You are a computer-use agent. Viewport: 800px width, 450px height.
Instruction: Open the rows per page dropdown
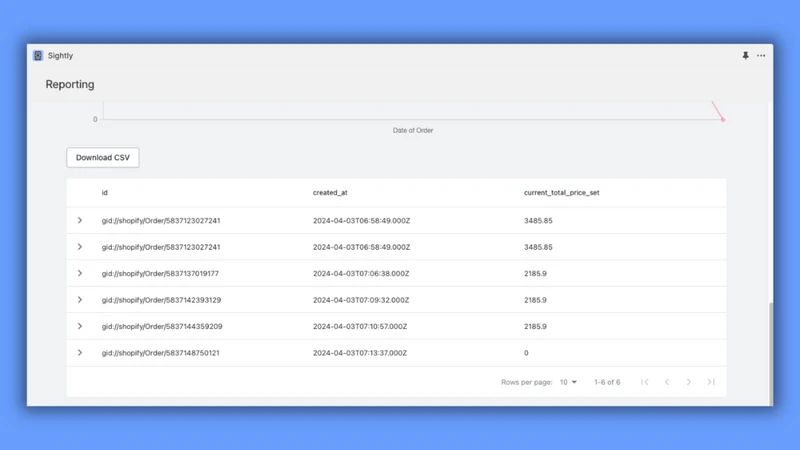point(568,382)
